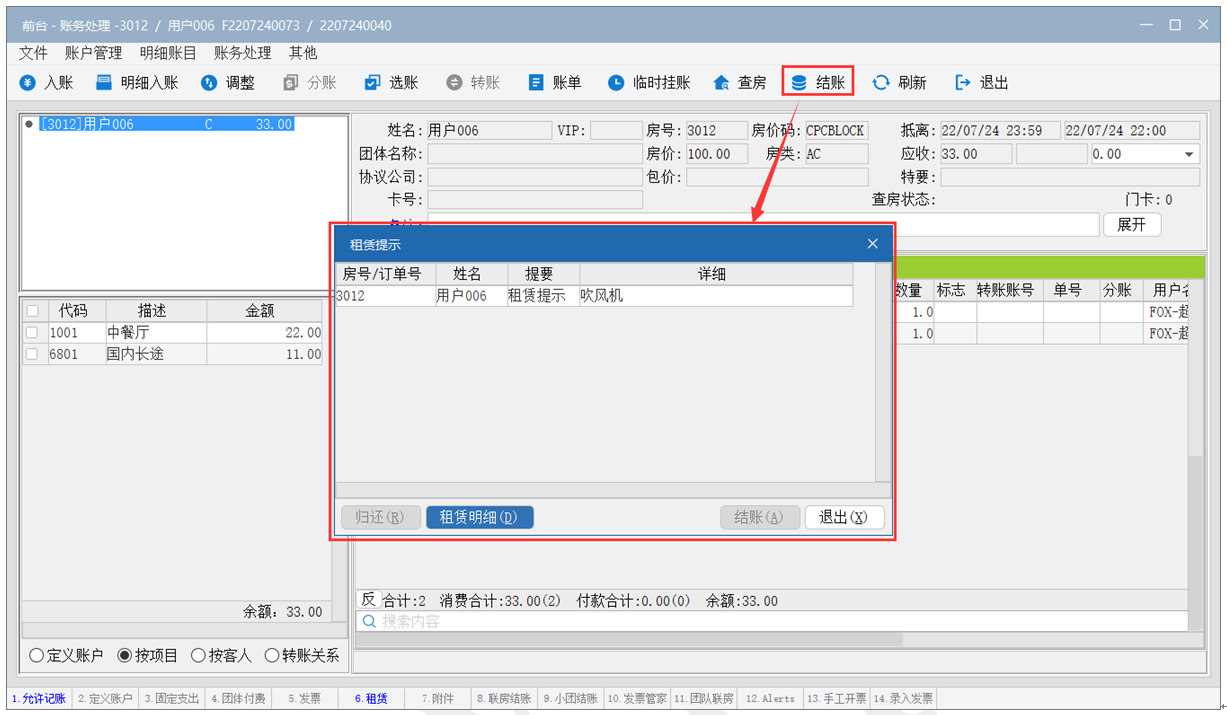This screenshot has height=715, width=1227.
Task: Select the 按项目 radio button
Action: pyautogui.click(x=125, y=656)
